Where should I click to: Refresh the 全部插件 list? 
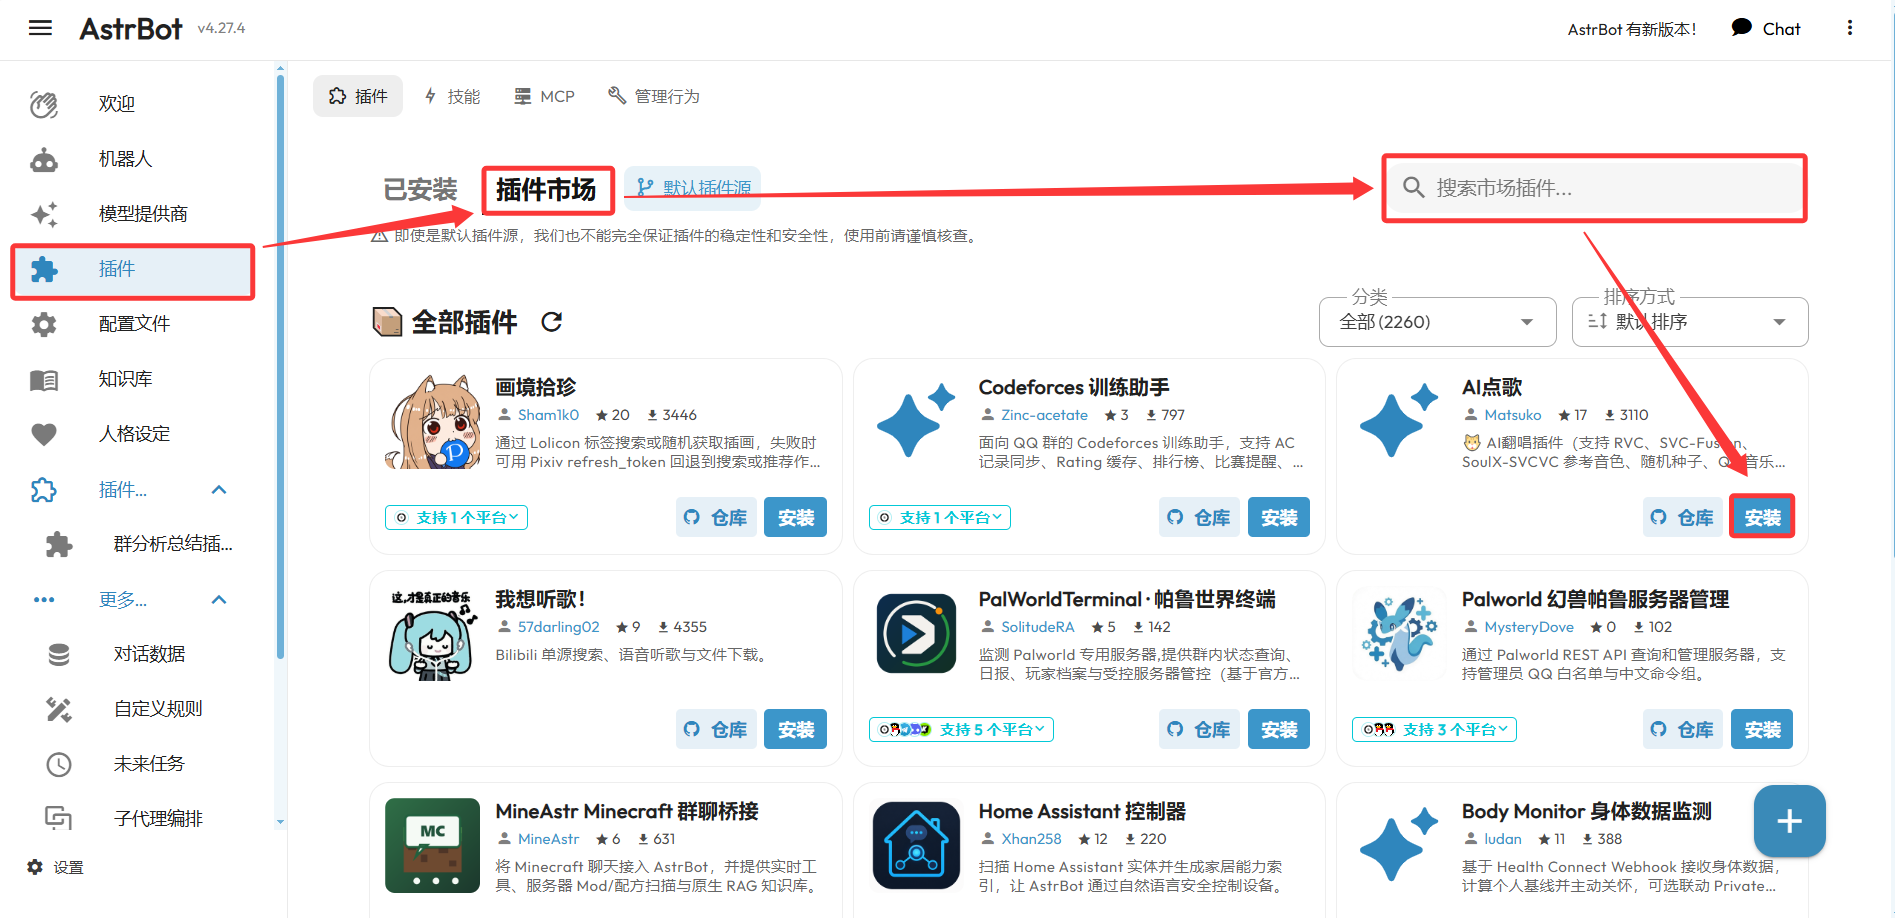pyautogui.click(x=551, y=322)
